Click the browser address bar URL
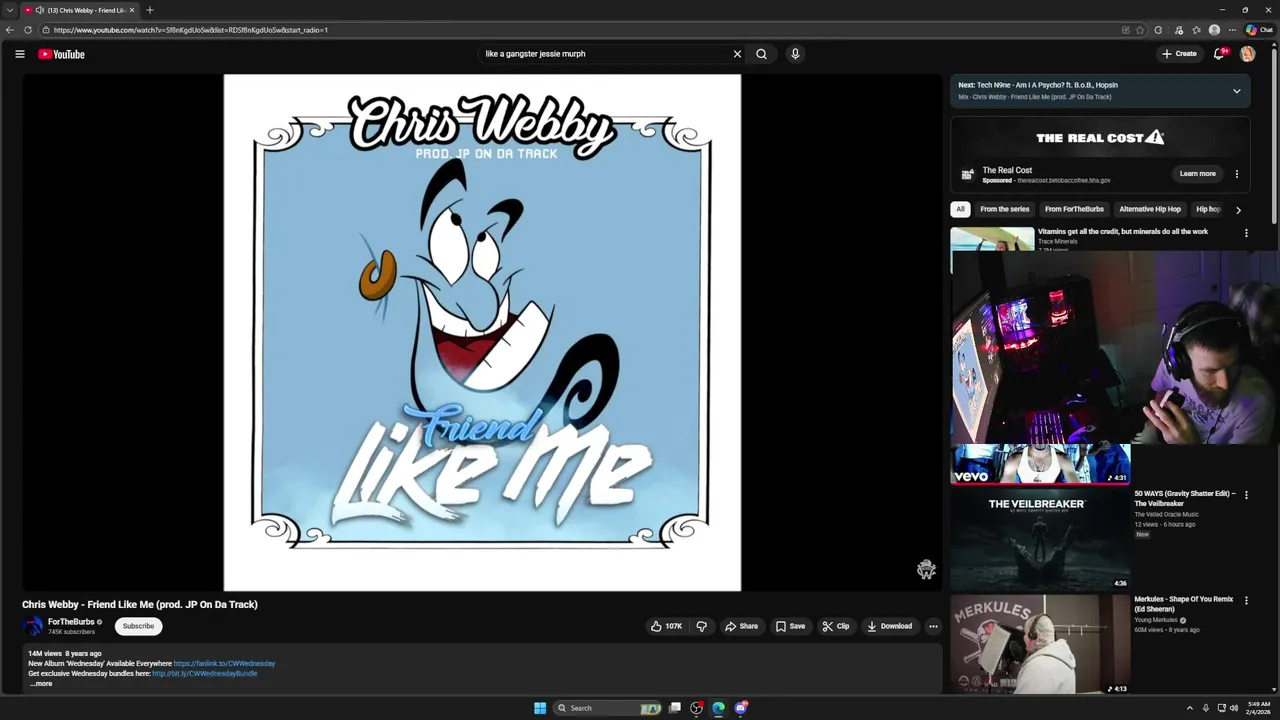This screenshot has height=720, width=1280. click(190, 30)
